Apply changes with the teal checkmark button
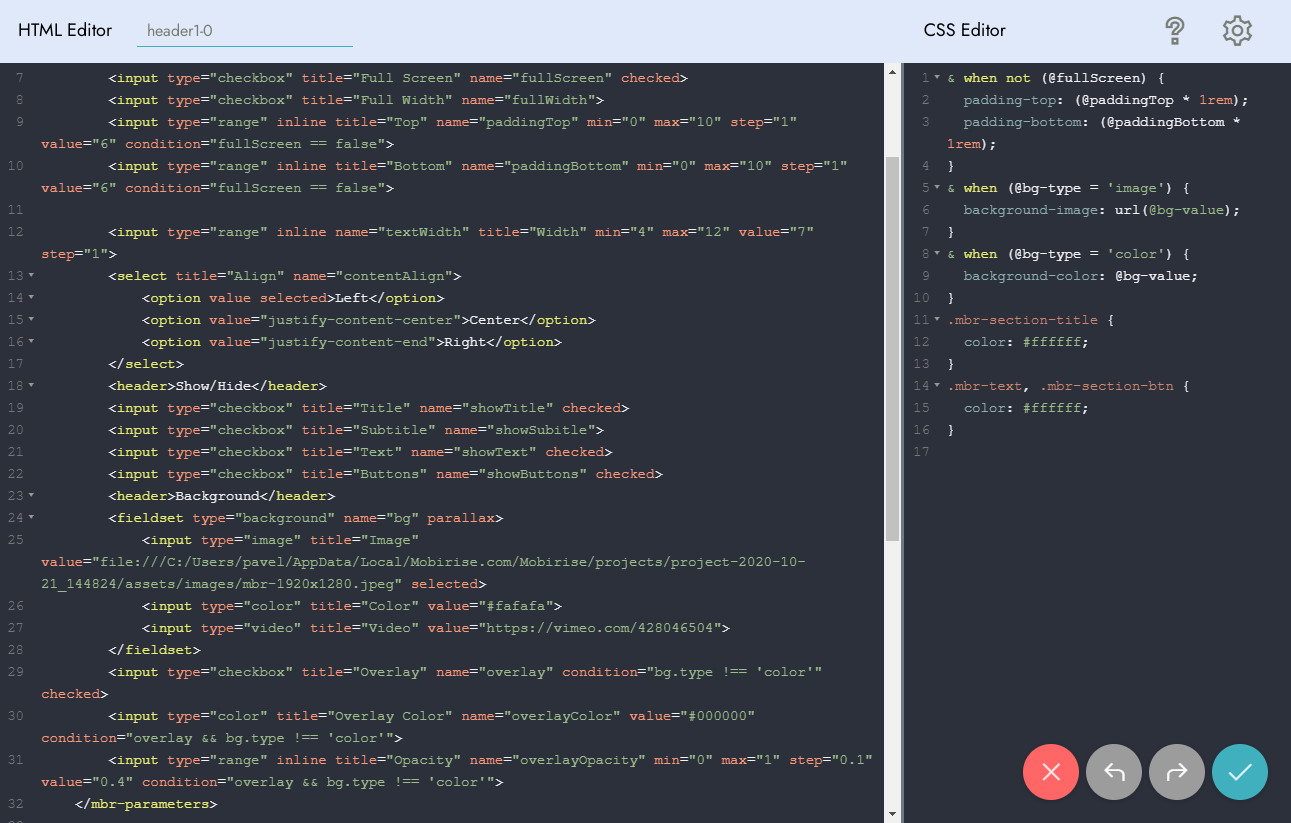This screenshot has width=1291, height=823. point(1240,772)
